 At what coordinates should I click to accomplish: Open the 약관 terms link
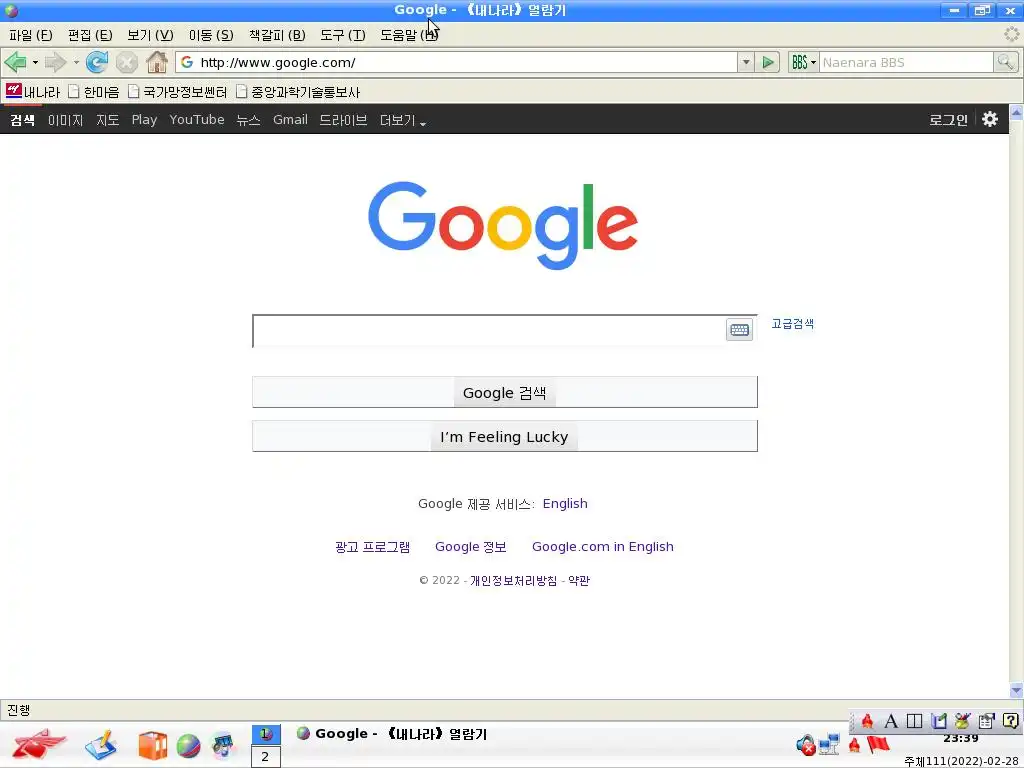(579, 581)
